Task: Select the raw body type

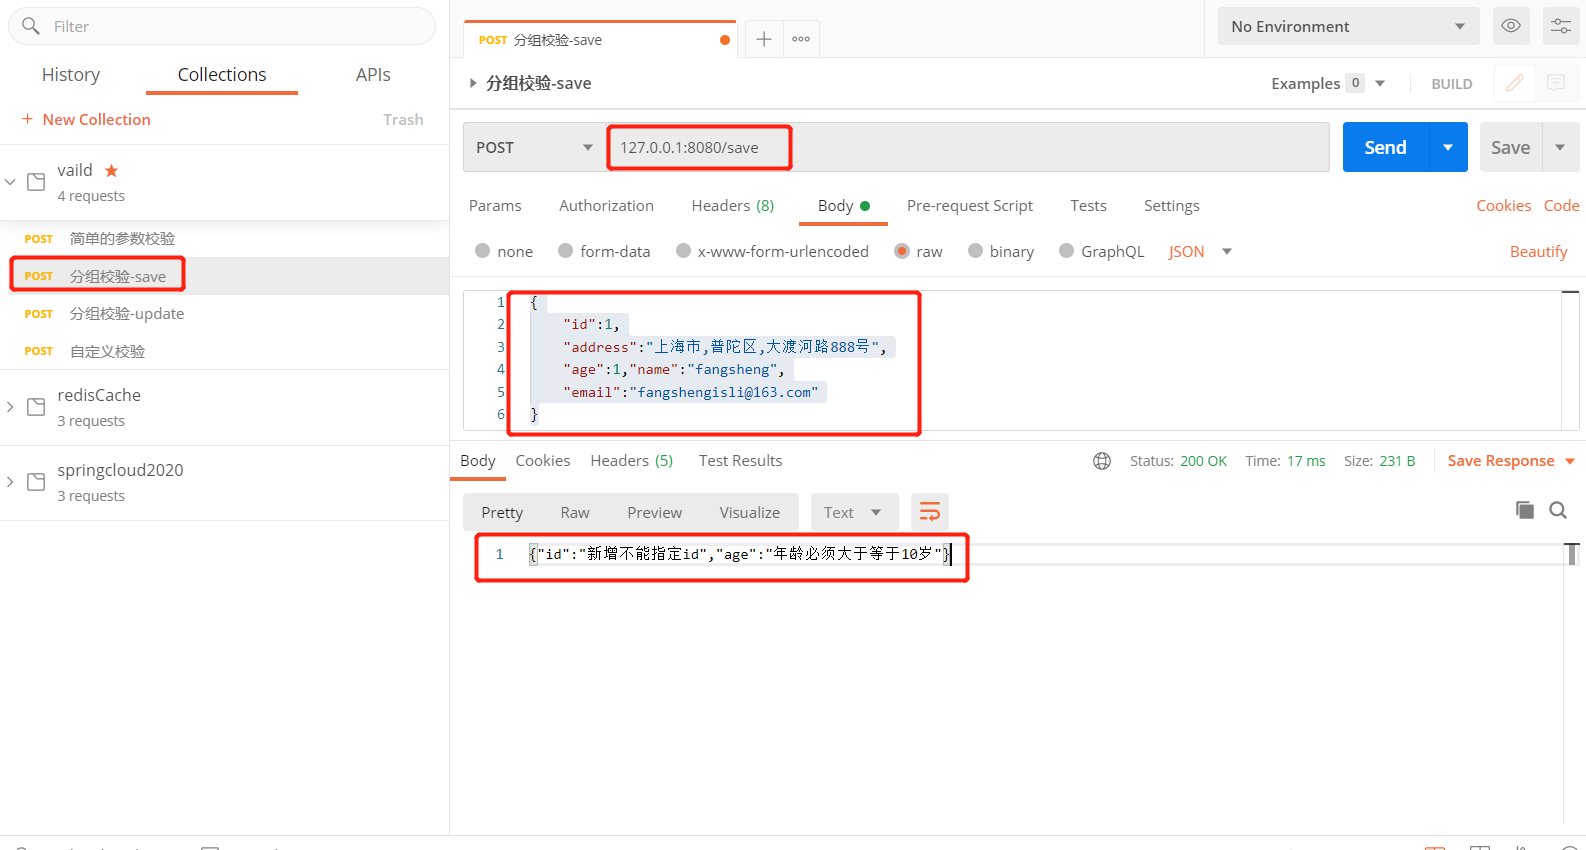Action: tap(902, 251)
